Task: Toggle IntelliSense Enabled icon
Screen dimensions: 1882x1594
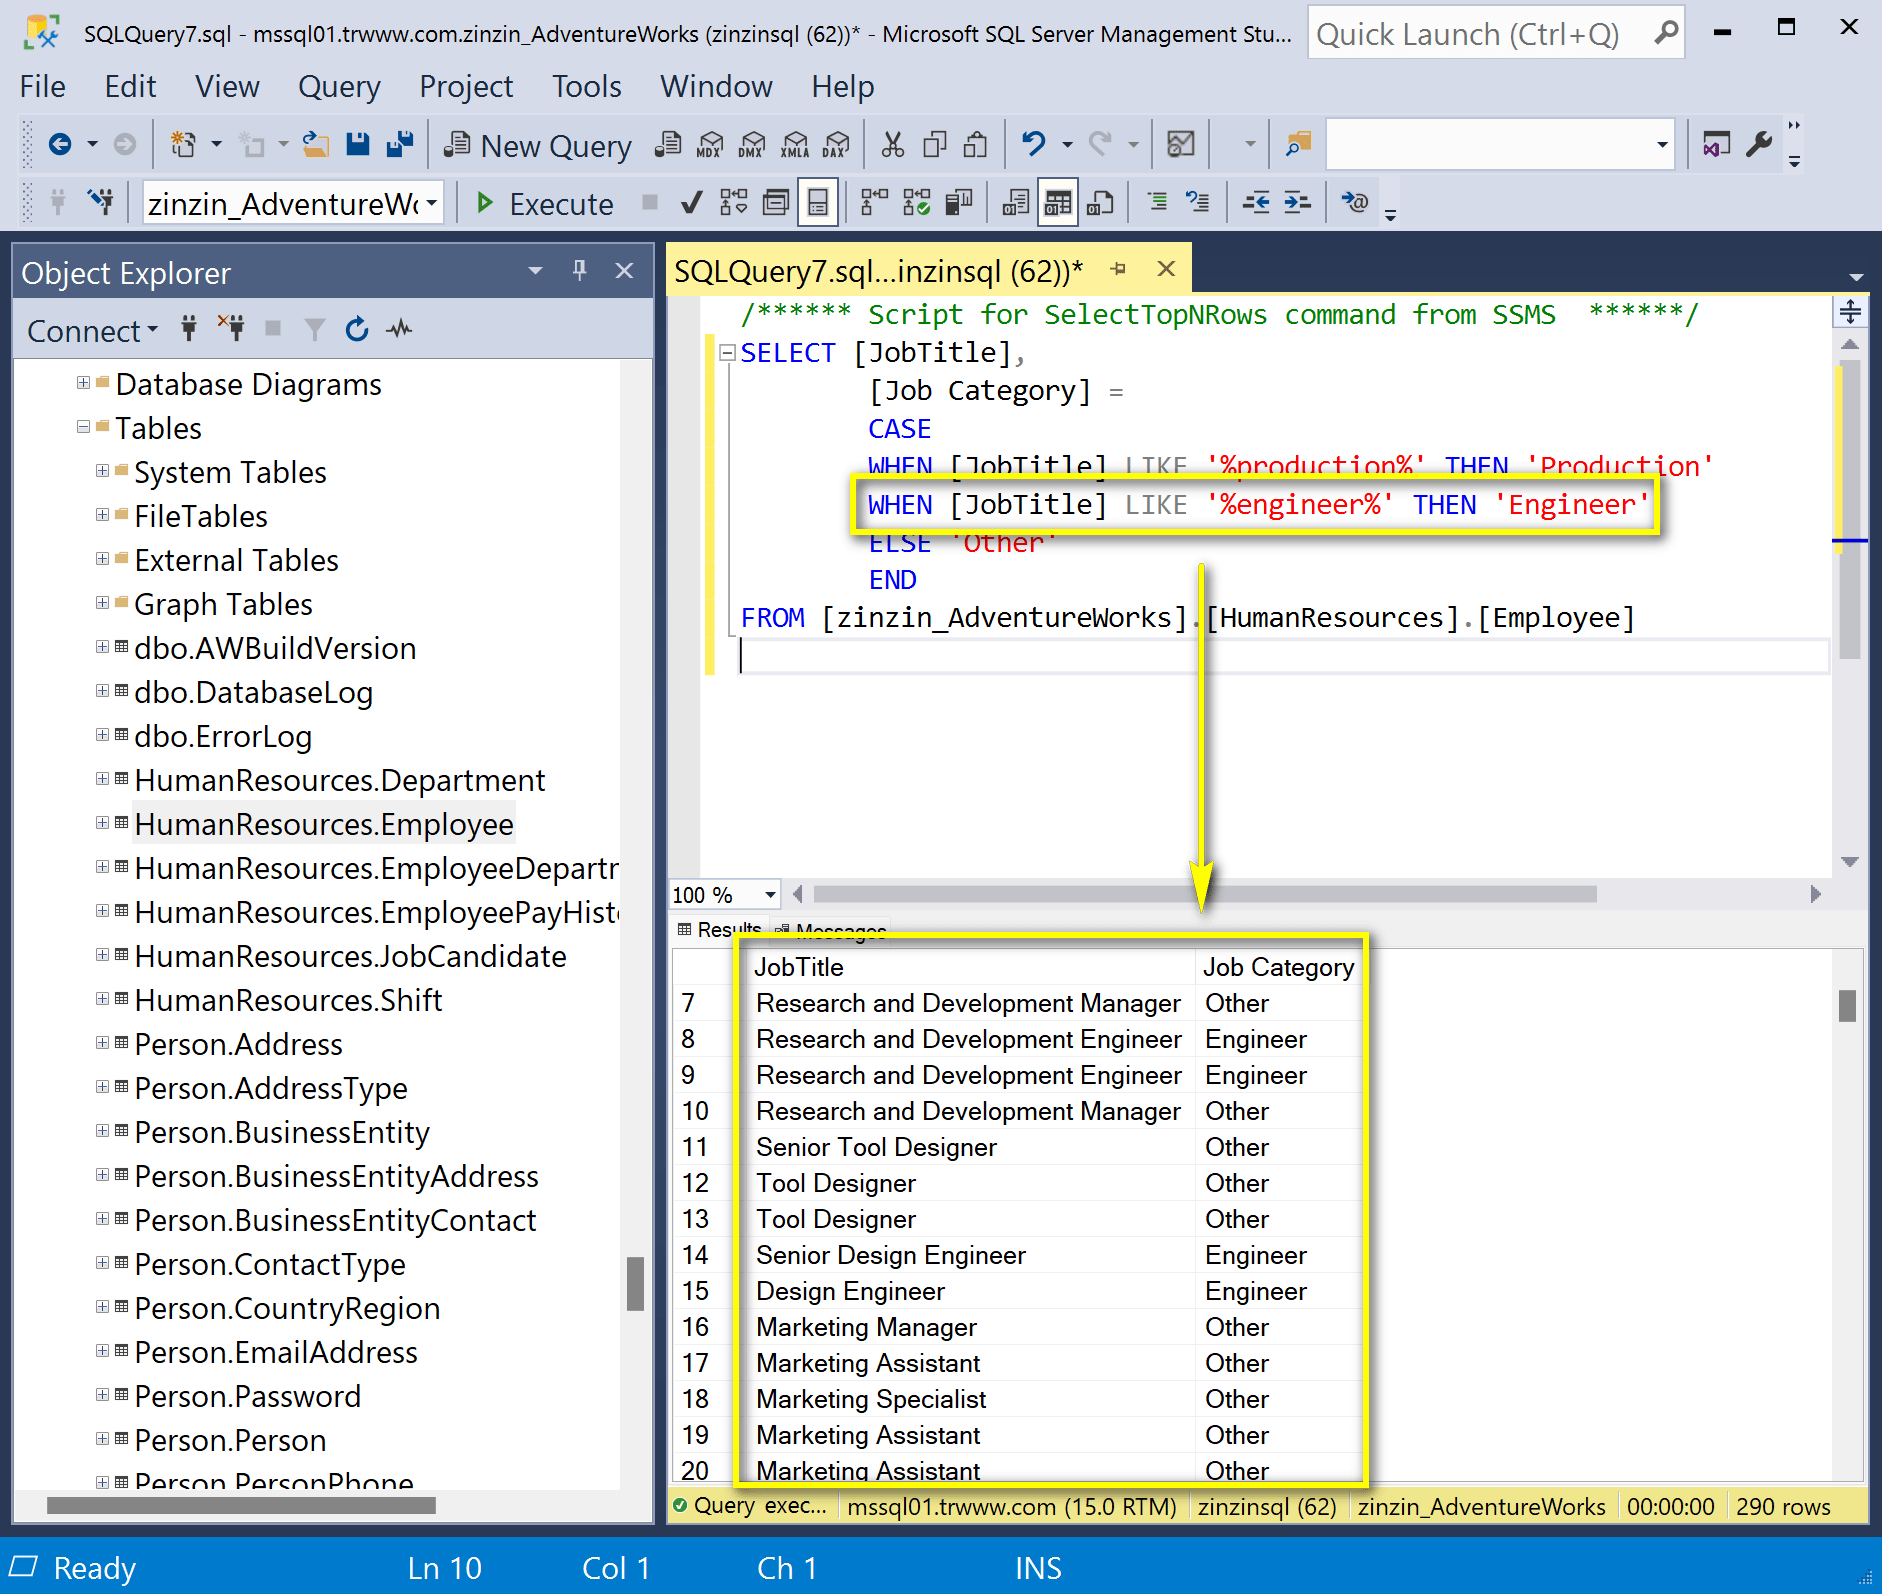Action: pyautogui.click(x=818, y=204)
